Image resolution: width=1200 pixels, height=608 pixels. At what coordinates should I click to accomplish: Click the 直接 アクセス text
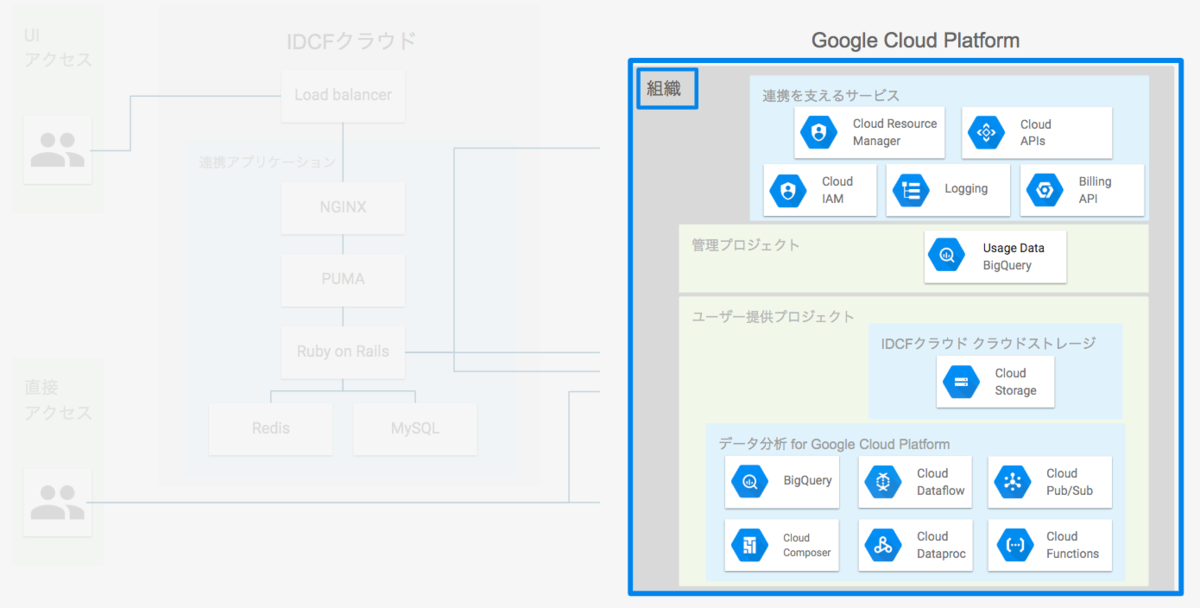(58, 400)
